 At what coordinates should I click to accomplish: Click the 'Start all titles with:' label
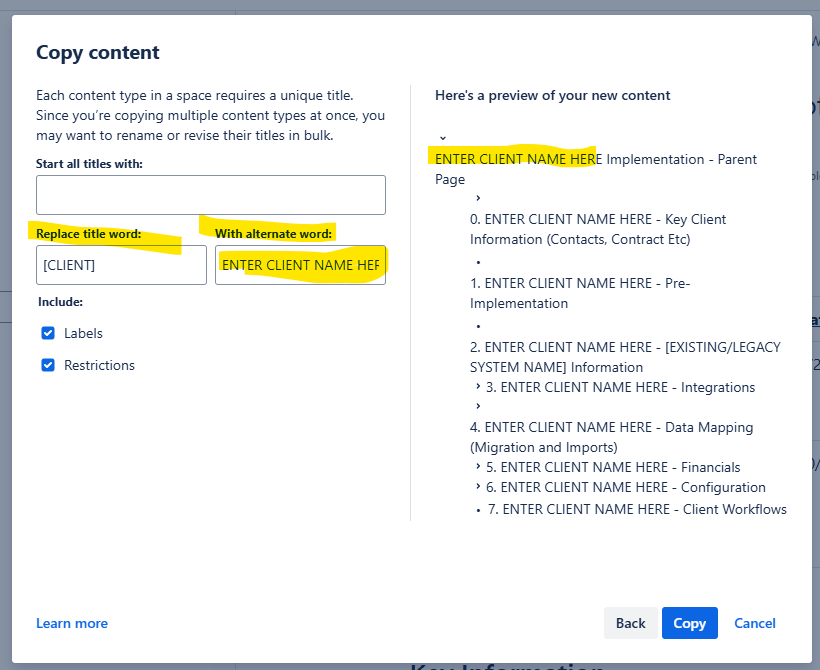click(89, 164)
